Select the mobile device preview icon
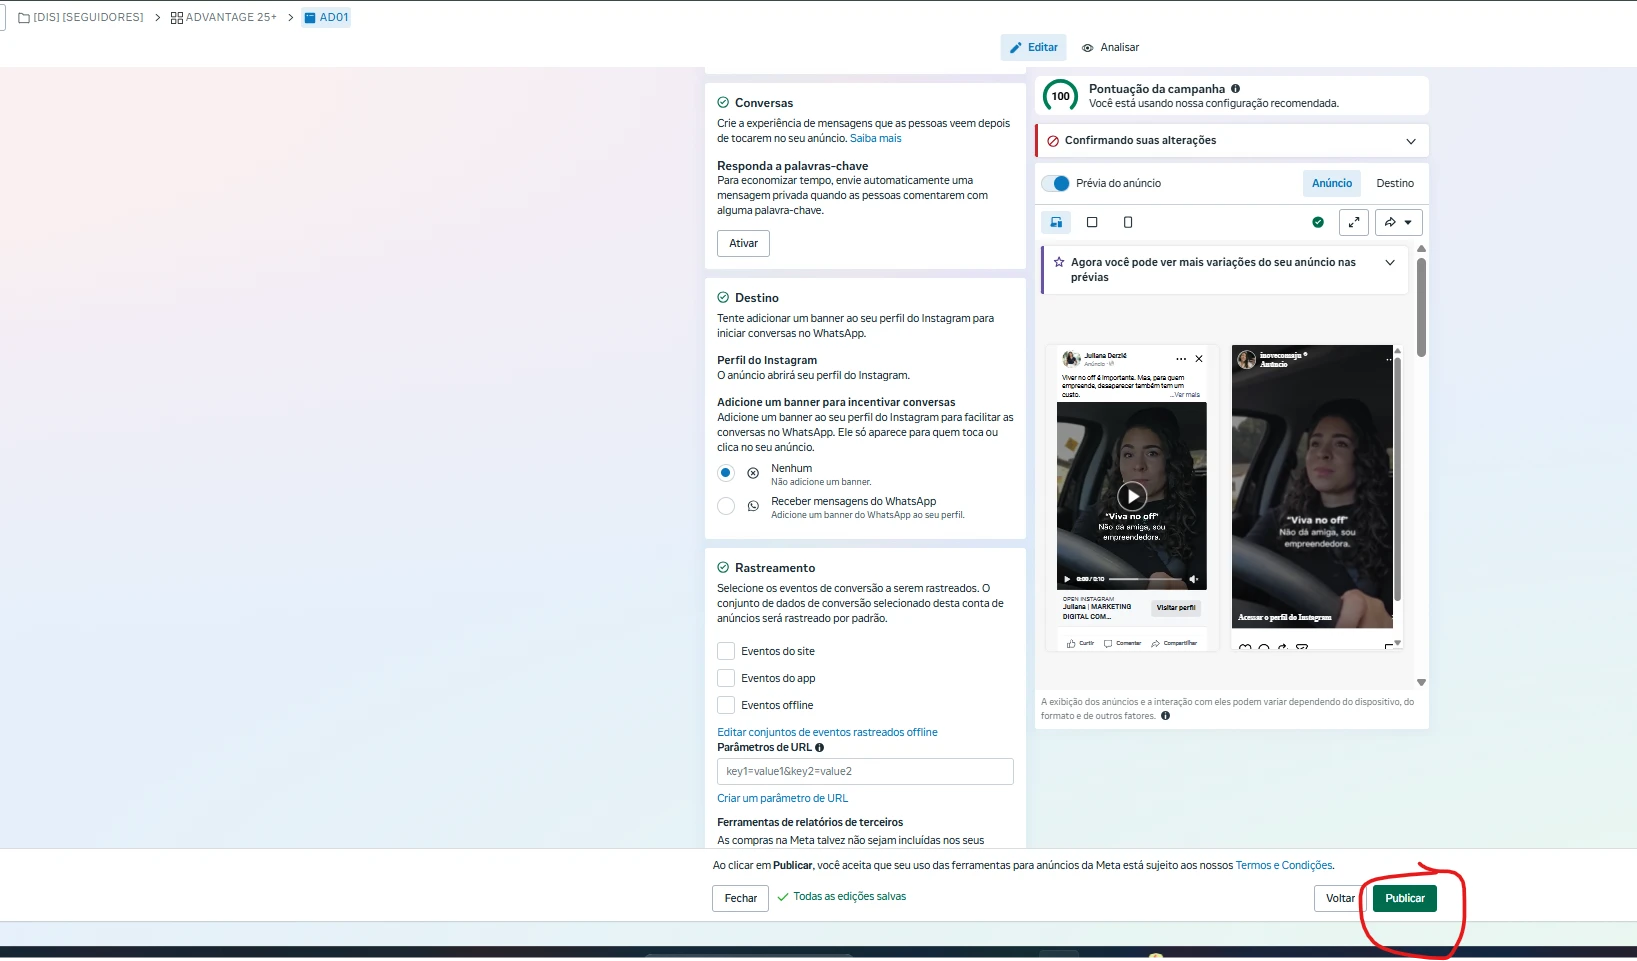 pos(1128,222)
